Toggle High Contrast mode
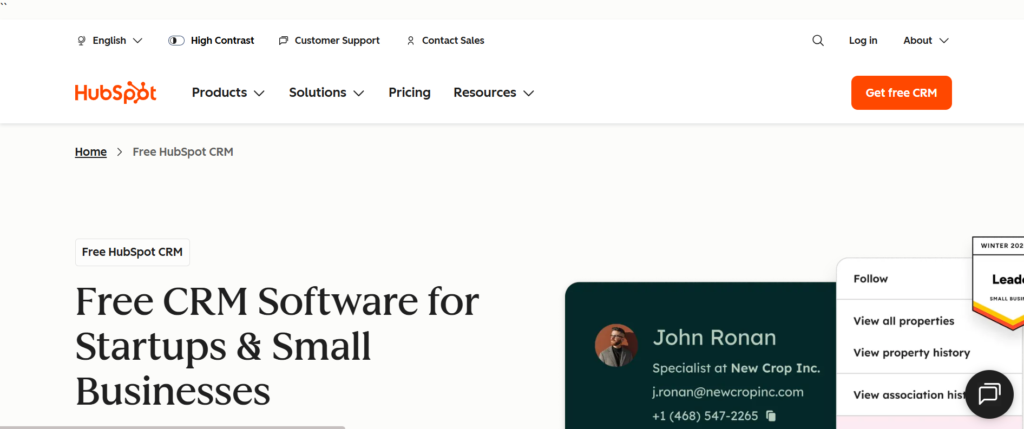 (x=176, y=41)
